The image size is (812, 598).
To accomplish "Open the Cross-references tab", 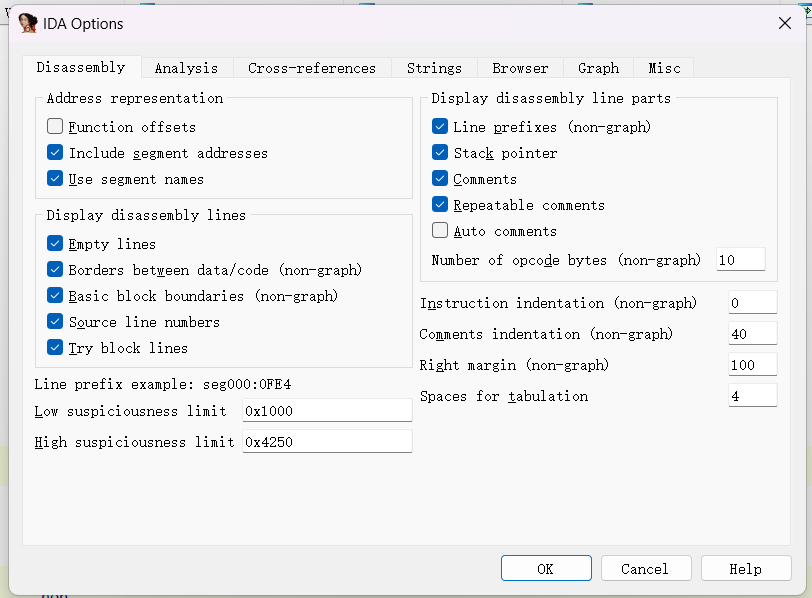I will 312,68.
